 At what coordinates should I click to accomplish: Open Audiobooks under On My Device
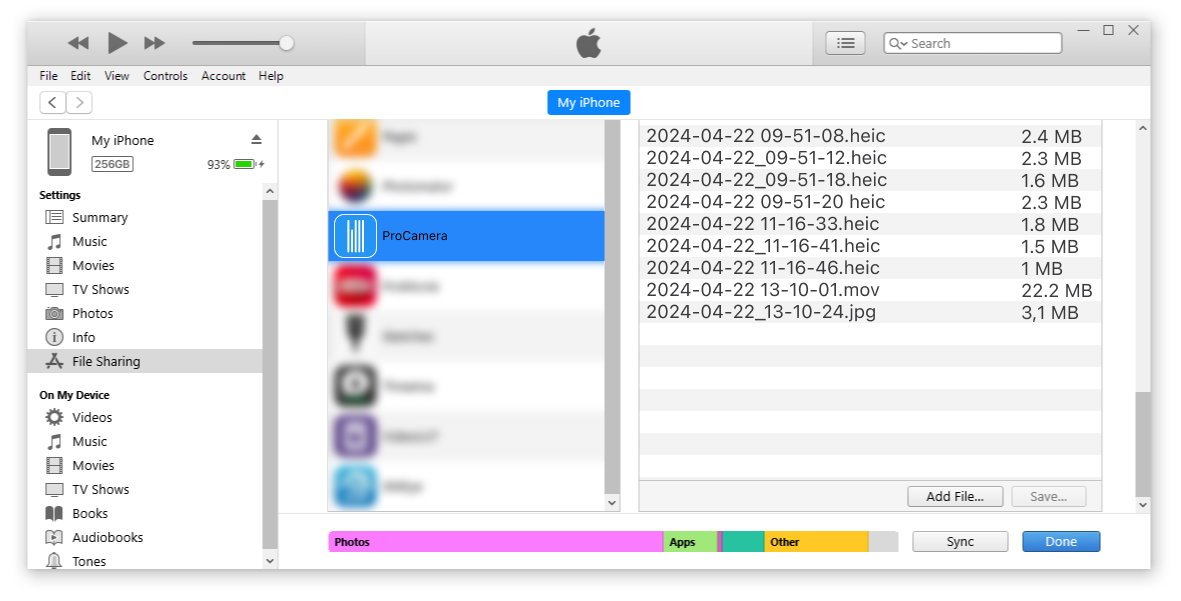click(x=107, y=537)
